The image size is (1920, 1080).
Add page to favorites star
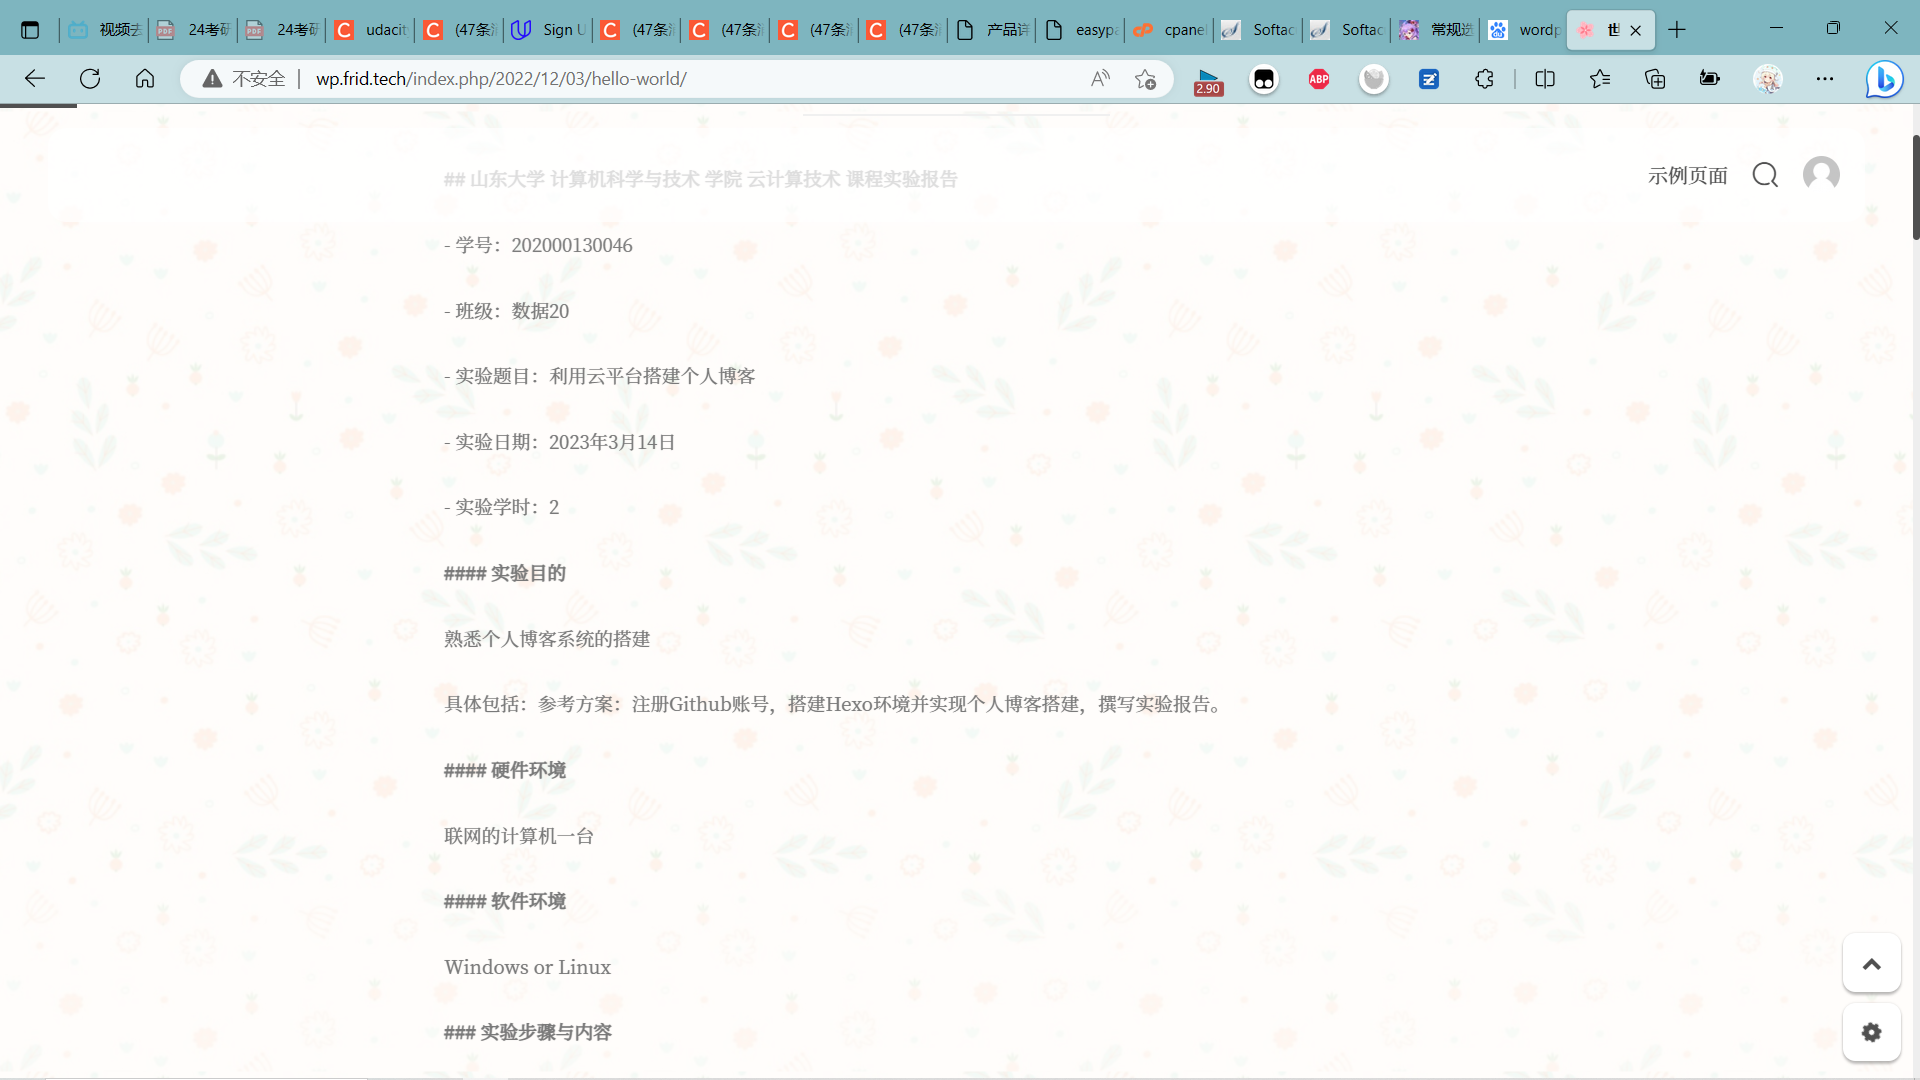[1146, 79]
